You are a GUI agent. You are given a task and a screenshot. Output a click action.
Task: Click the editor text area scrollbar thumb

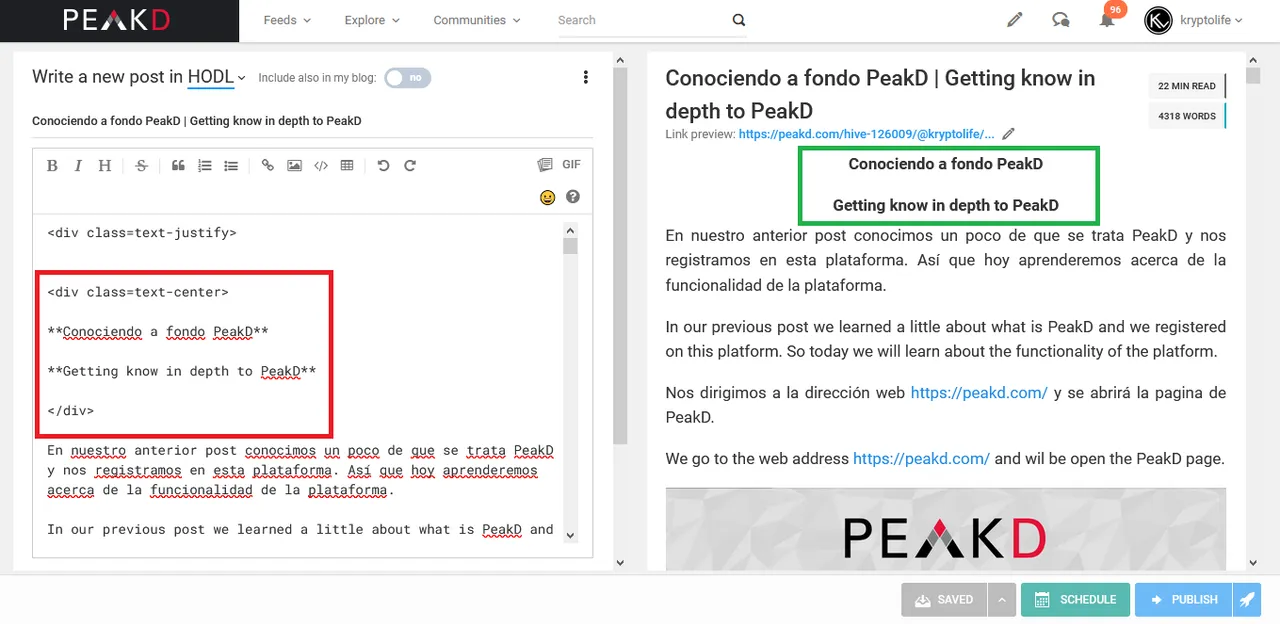570,246
